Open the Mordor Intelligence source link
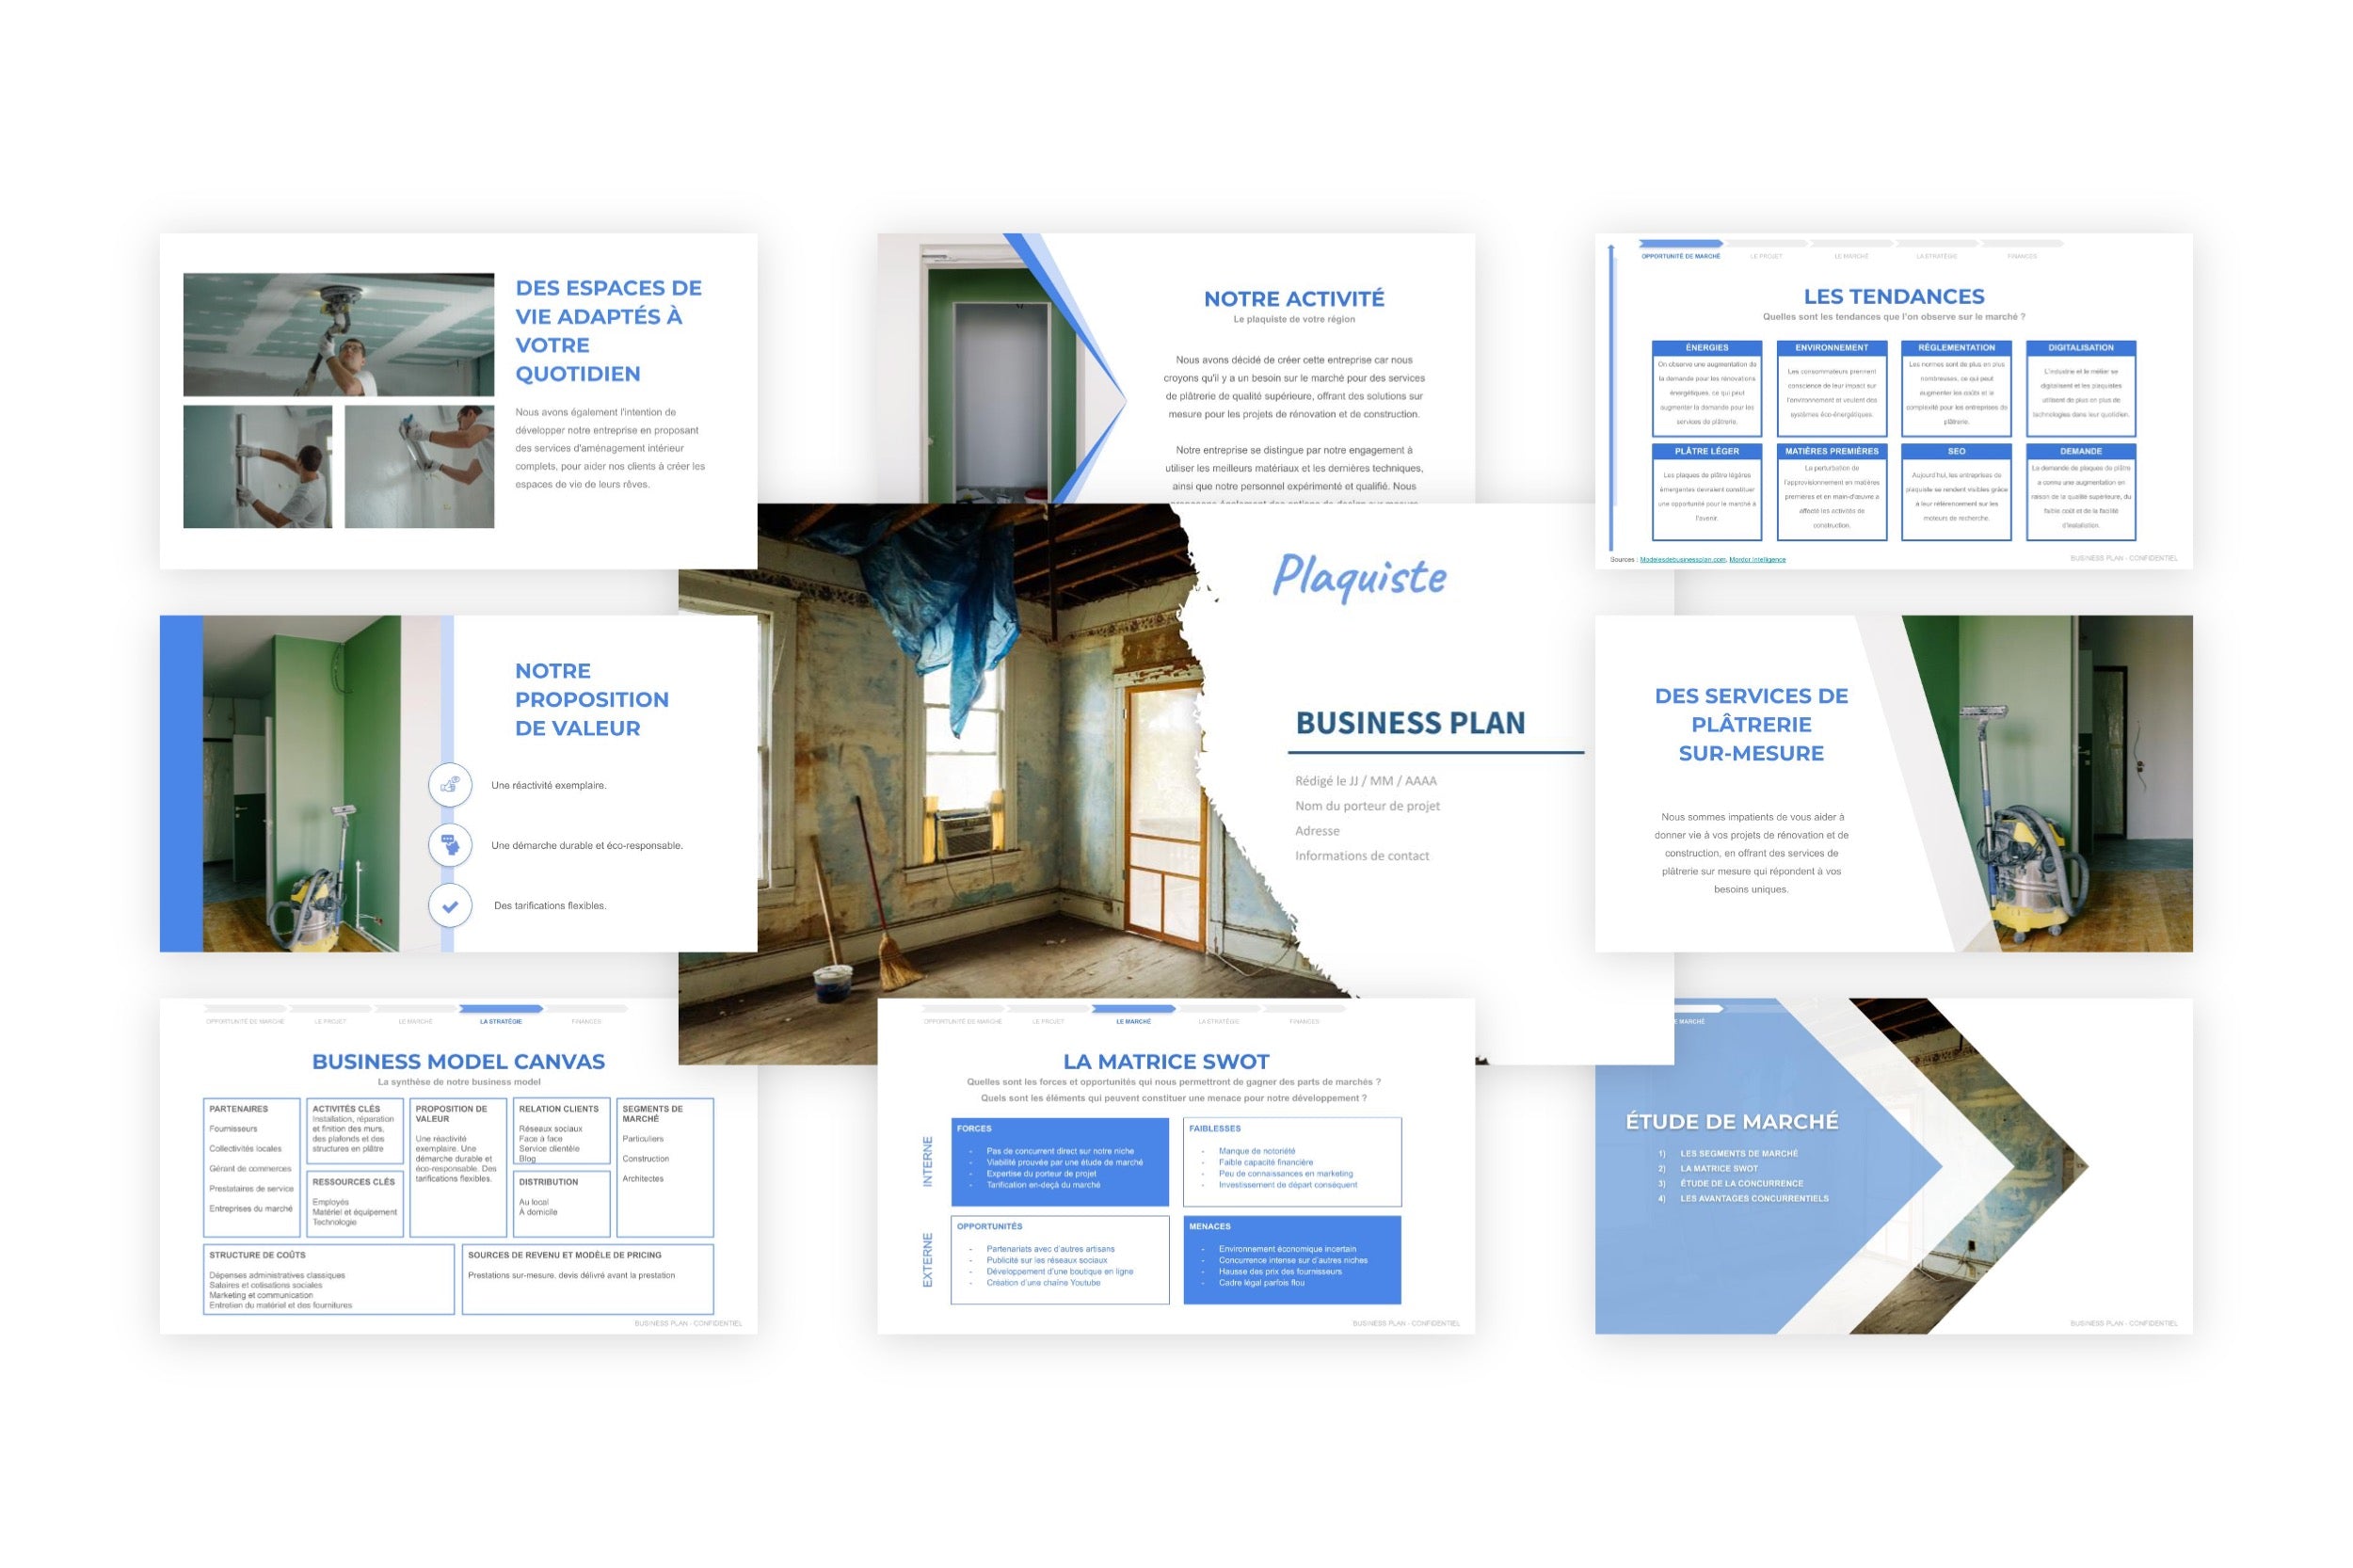This screenshot has width=2353, height=1568. tap(1756, 560)
